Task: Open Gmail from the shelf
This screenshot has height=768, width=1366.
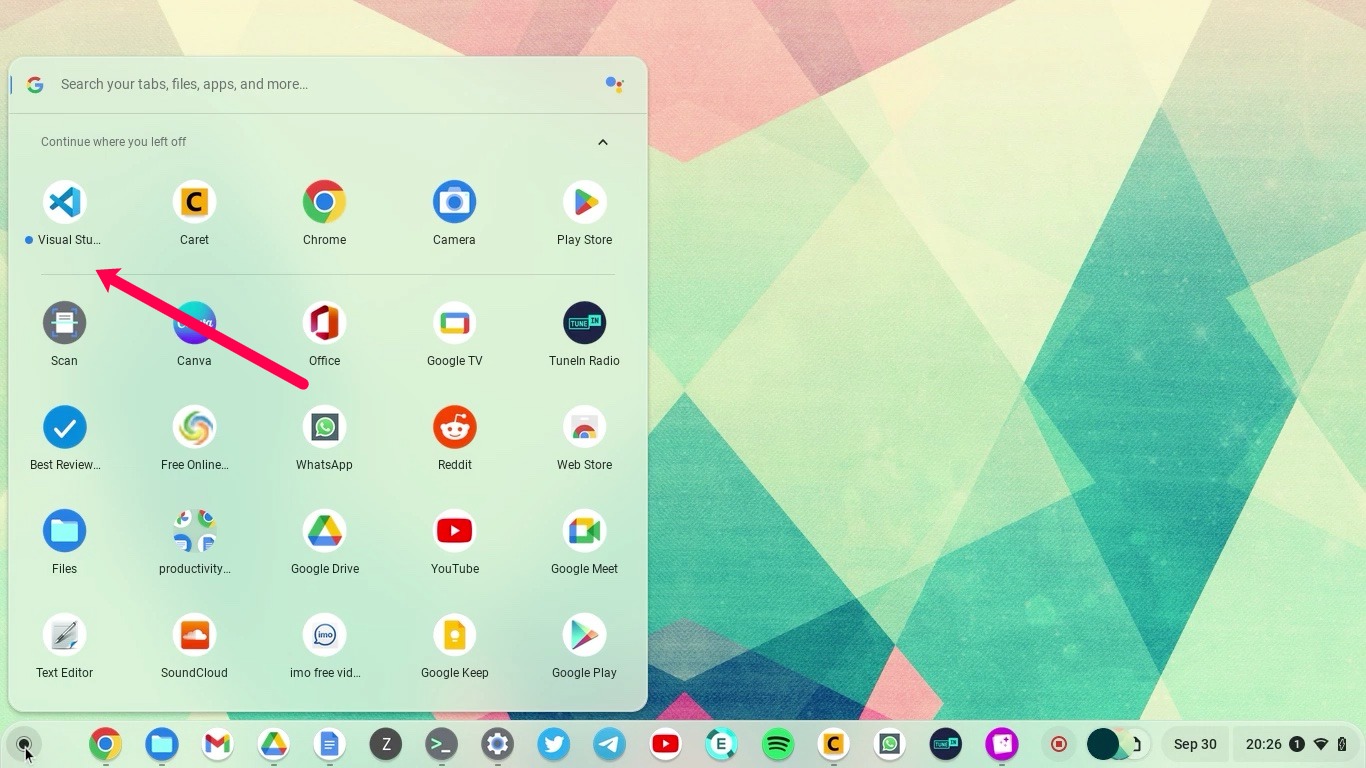Action: pyautogui.click(x=217, y=744)
